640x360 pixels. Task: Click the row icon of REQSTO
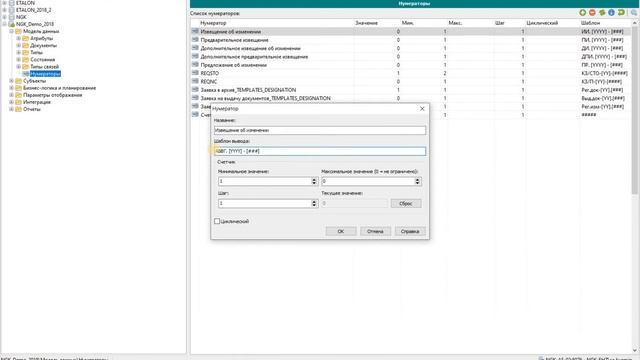coord(195,73)
